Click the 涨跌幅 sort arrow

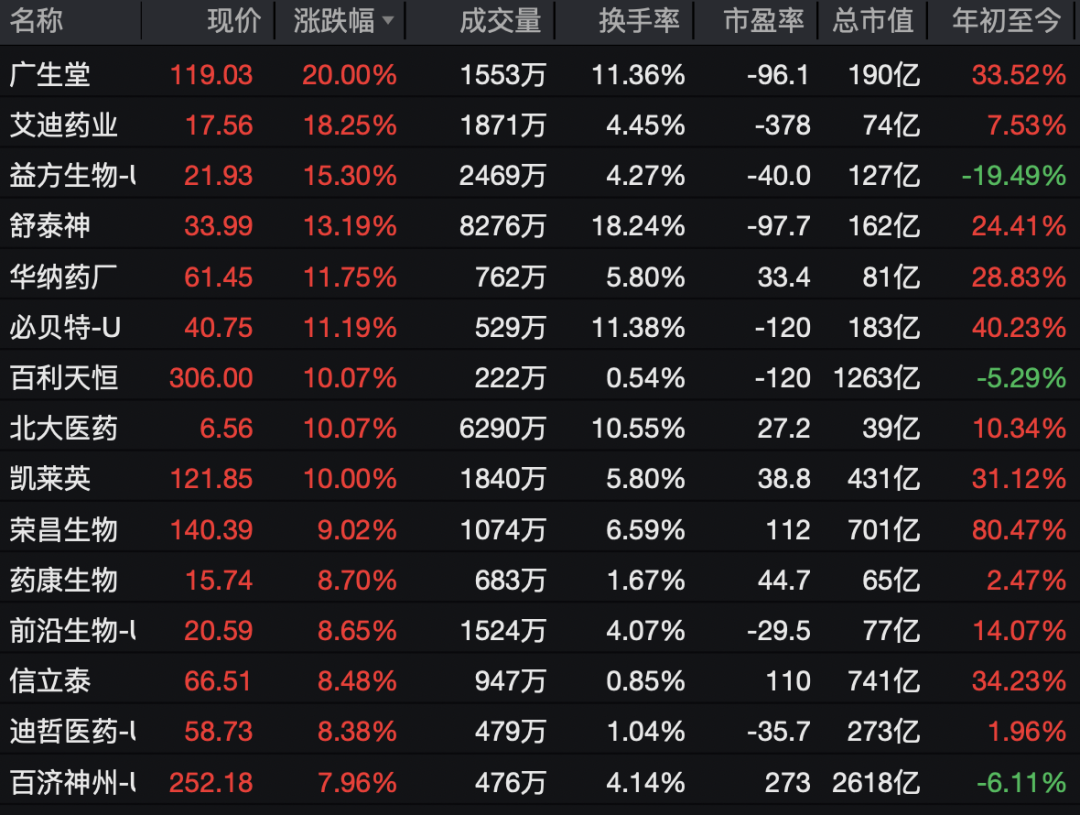(389, 20)
